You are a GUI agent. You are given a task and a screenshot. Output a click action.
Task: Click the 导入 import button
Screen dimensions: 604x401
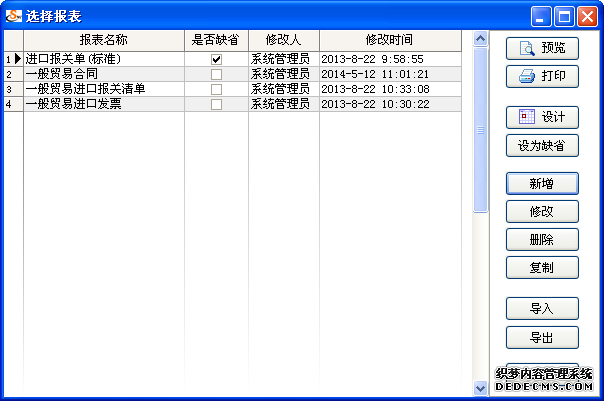click(542, 308)
